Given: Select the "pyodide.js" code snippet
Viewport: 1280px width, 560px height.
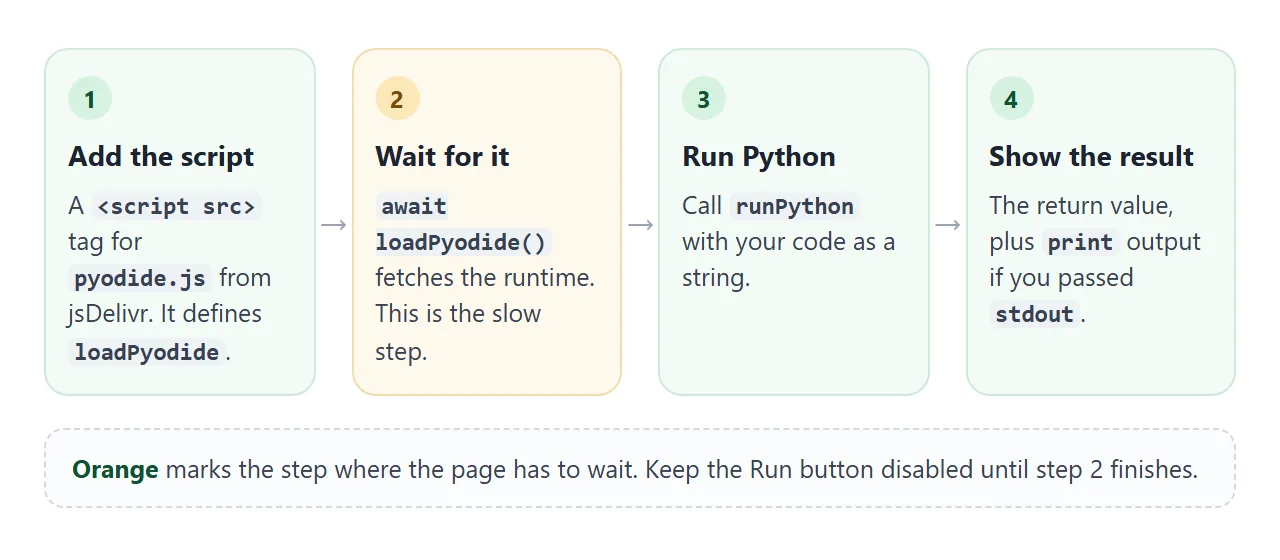Looking at the screenshot, I should tap(141, 279).
